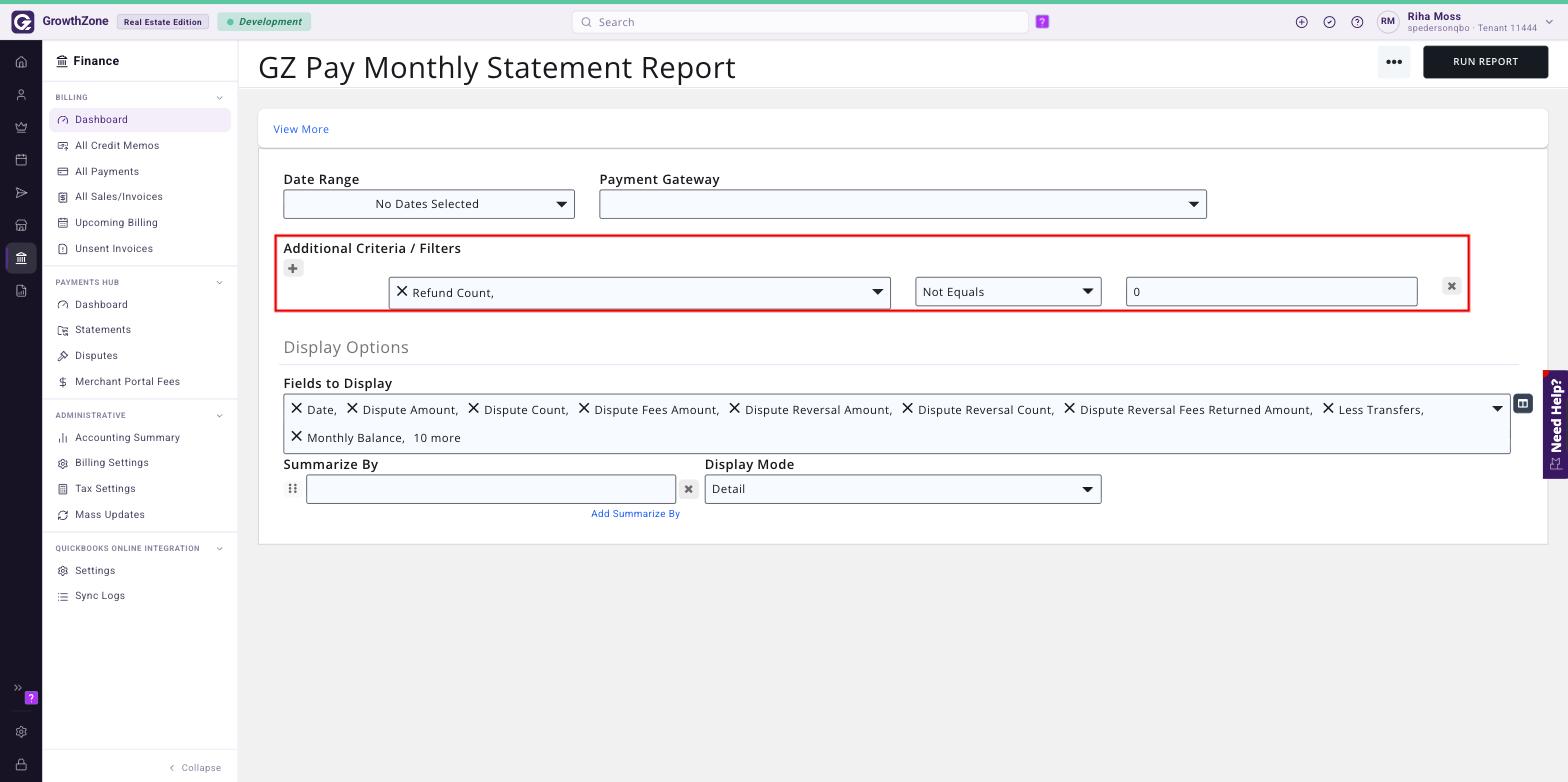Open the Date Range dropdown
Screen dimensions: 1568x782
pyautogui.click(x=429, y=204)
